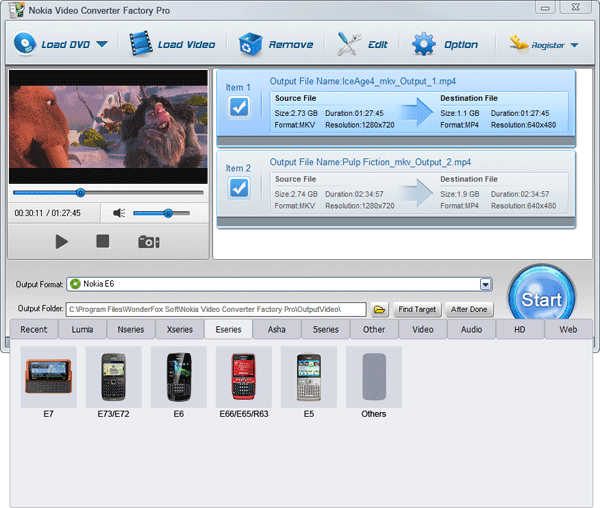Click the video preview thumbnail
This screenshot has width=600, height=508.
(x=108, y=127)
